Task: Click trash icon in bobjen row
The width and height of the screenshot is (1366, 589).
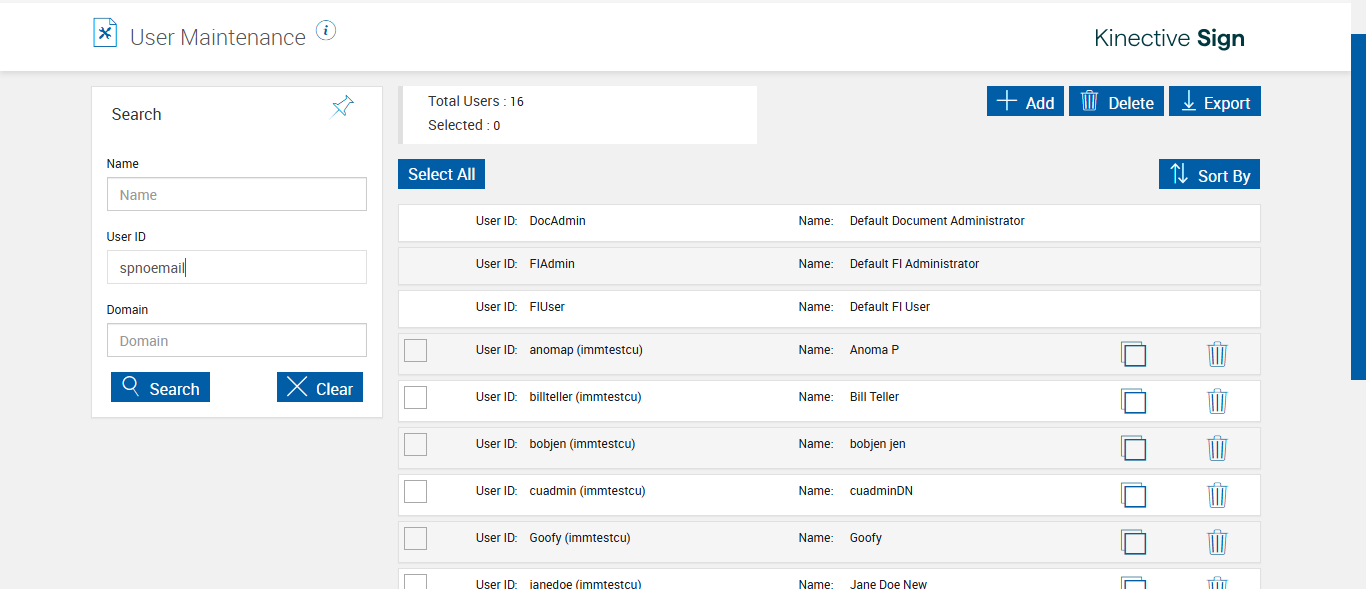Action: 1217,448
